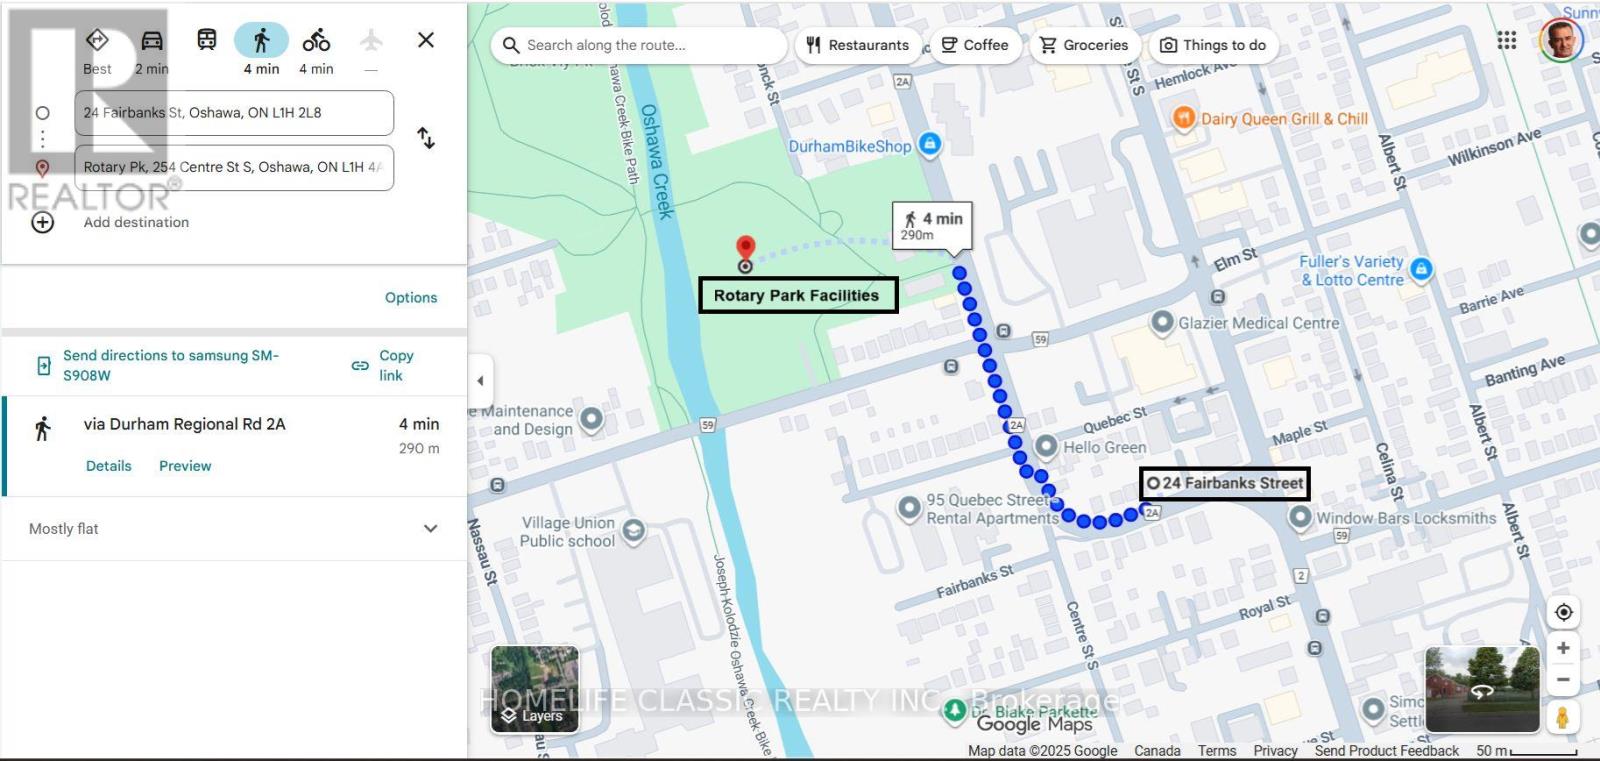This screenshot has height=761, width=1600.
Task: Switch to driving travel mode
Action: pyautogui.click(x=152, y=40)
